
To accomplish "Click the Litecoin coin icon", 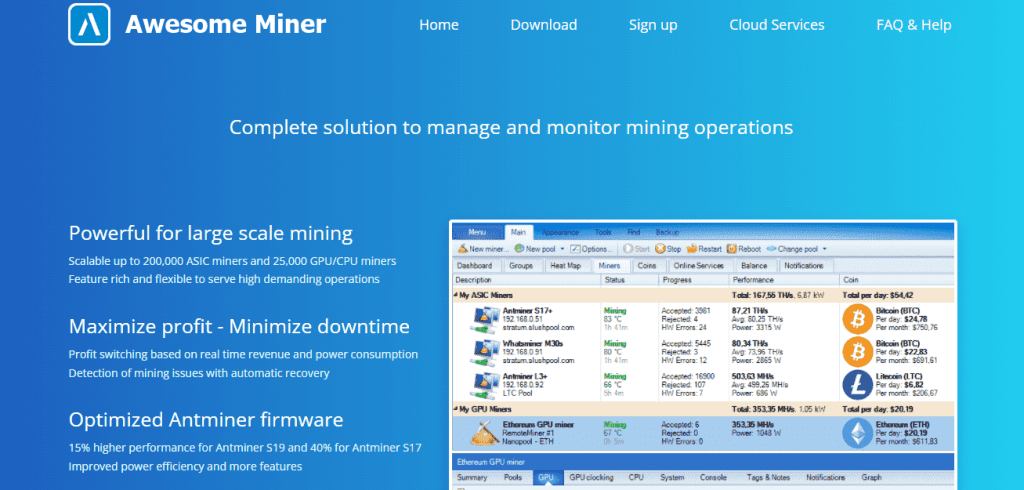I will [857, 385].
